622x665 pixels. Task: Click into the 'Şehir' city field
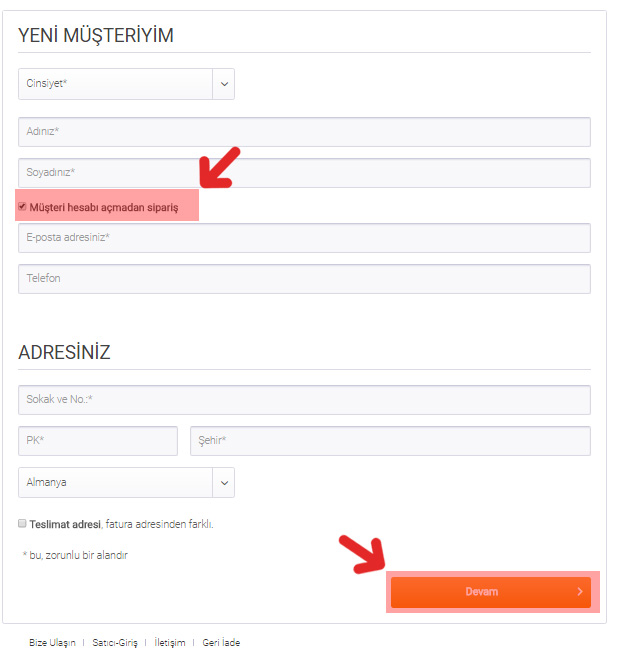click(390, 441)
